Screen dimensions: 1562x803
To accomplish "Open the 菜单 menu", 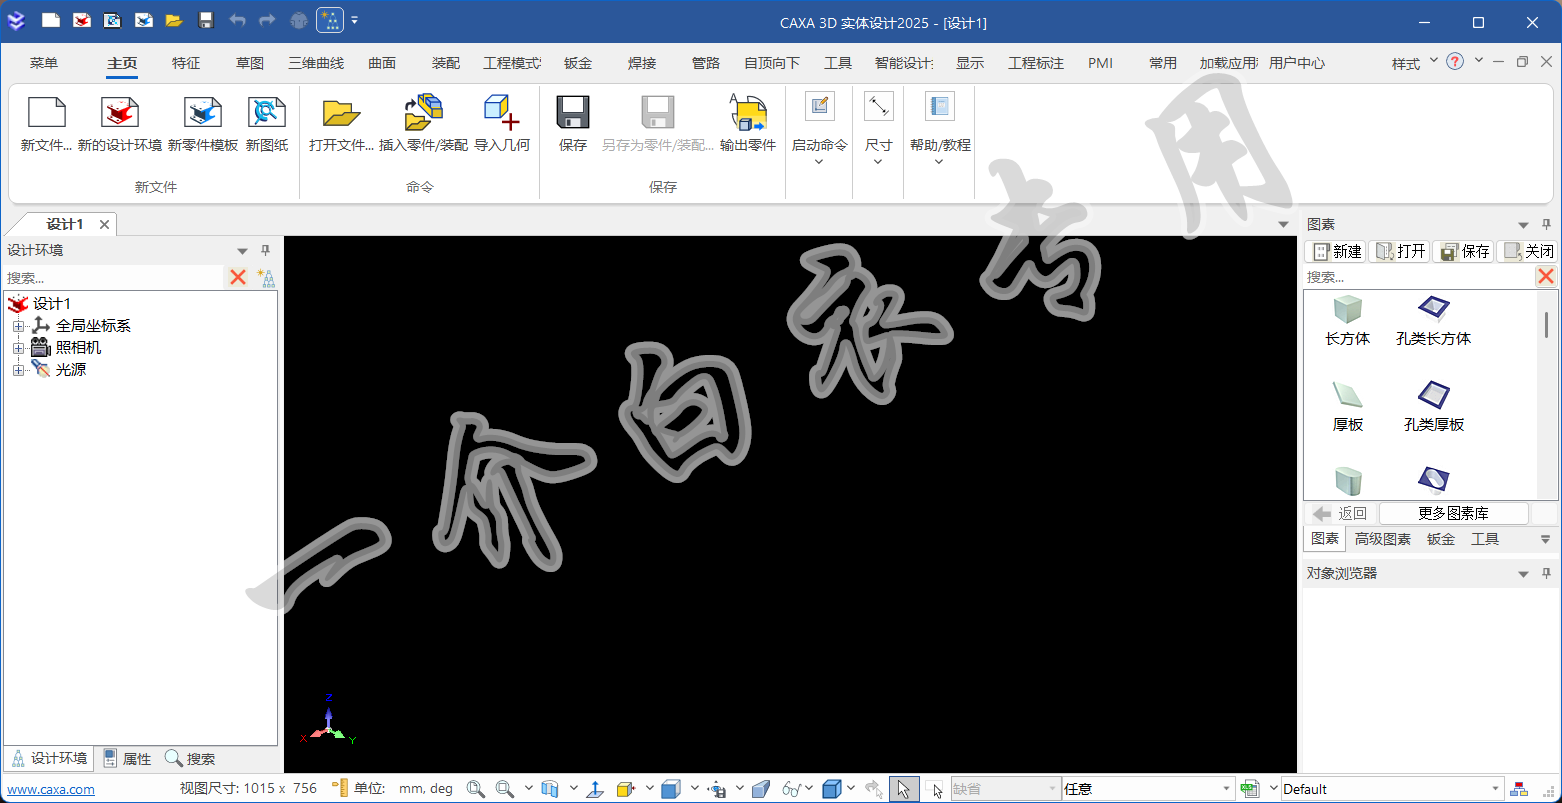I will 44,63.
